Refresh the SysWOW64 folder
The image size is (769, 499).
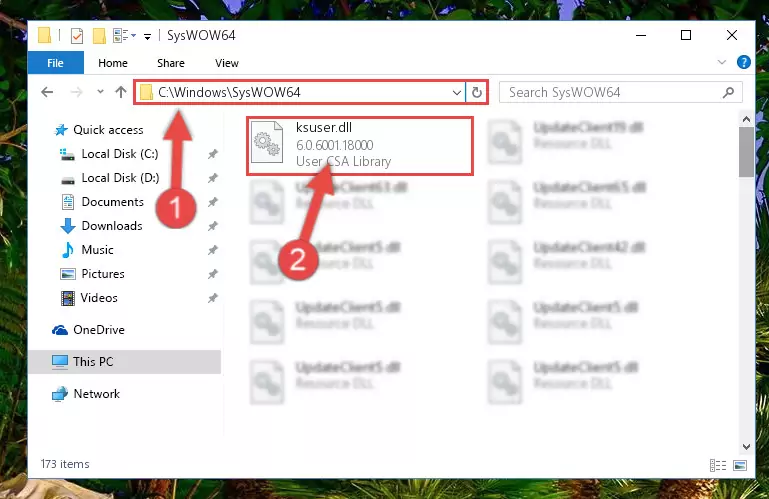tap(477, 92)
